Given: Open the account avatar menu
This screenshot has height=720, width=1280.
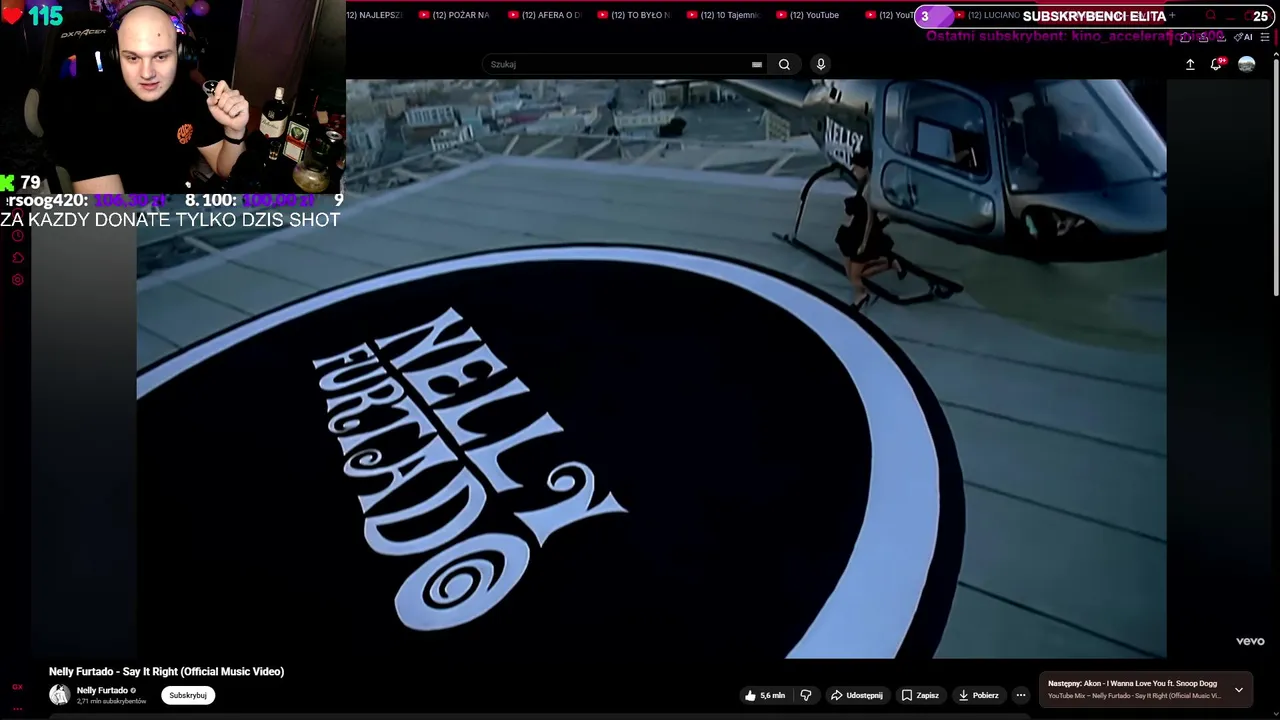Looking at the screenshot, I should pyautogui.click(x=1246, y=64).
